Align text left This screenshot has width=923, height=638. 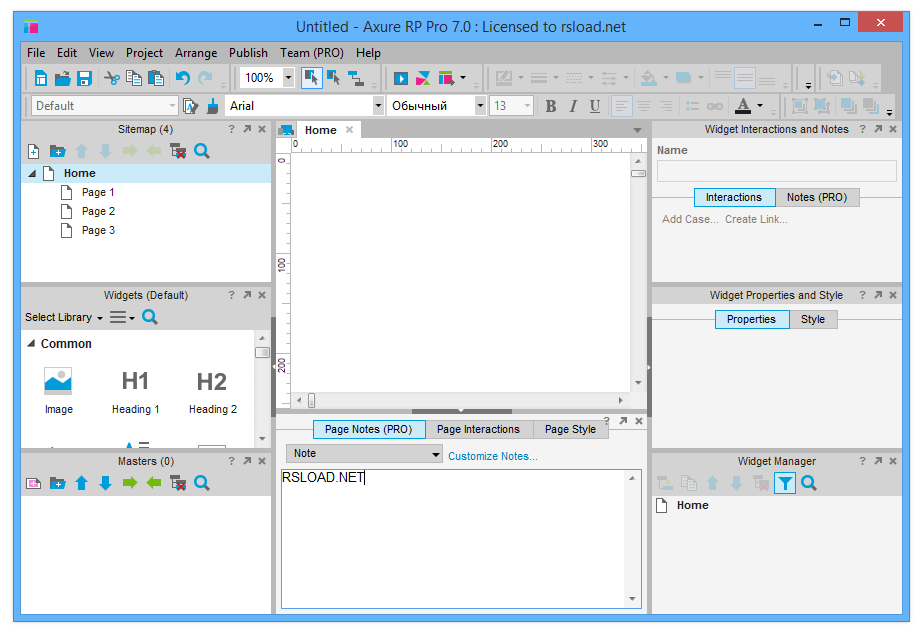[x=621, y=106]
